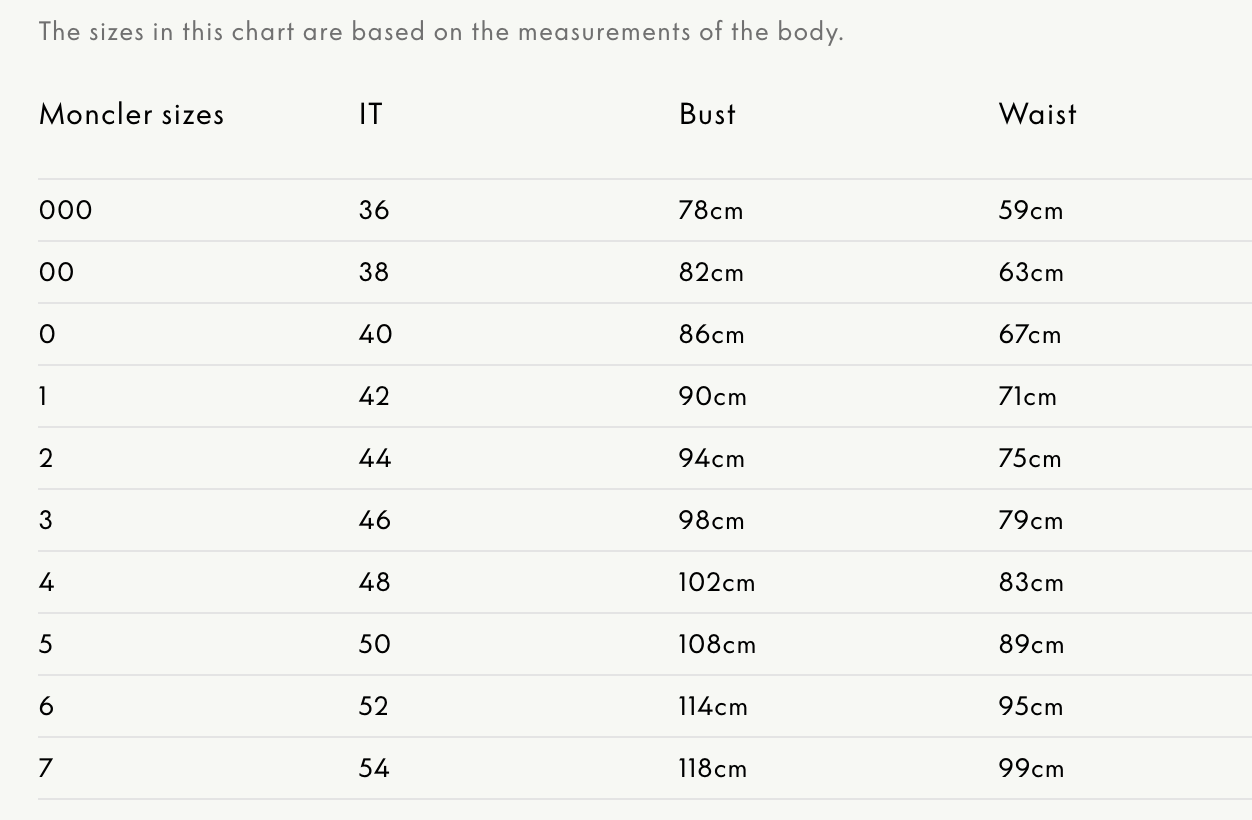Click the Moncler sizes column header

click(x=131, y=114)
